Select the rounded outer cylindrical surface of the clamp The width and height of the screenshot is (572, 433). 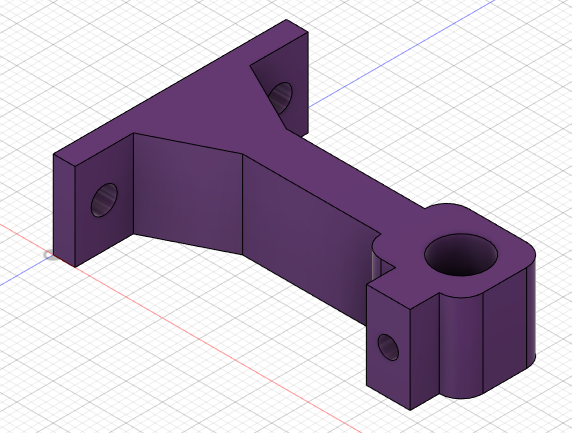pyautogui.click(x=460, y=345)
